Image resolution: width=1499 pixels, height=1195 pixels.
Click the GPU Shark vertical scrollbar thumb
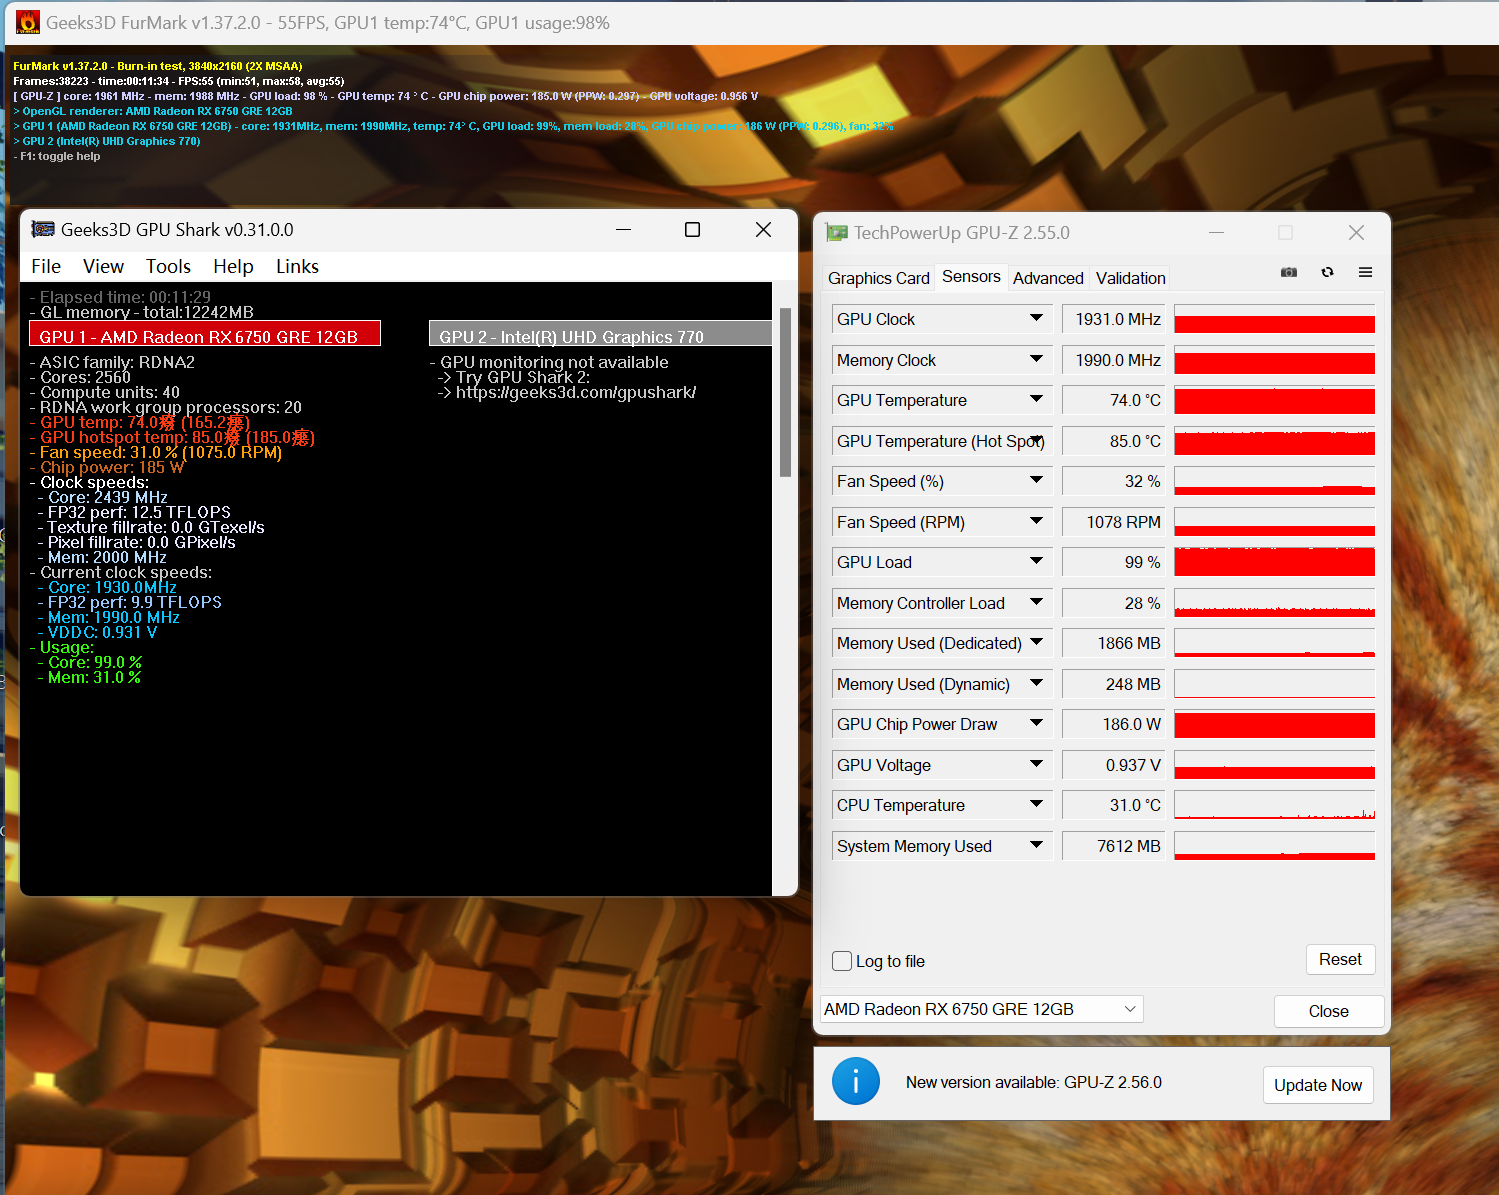click(785, 392)
